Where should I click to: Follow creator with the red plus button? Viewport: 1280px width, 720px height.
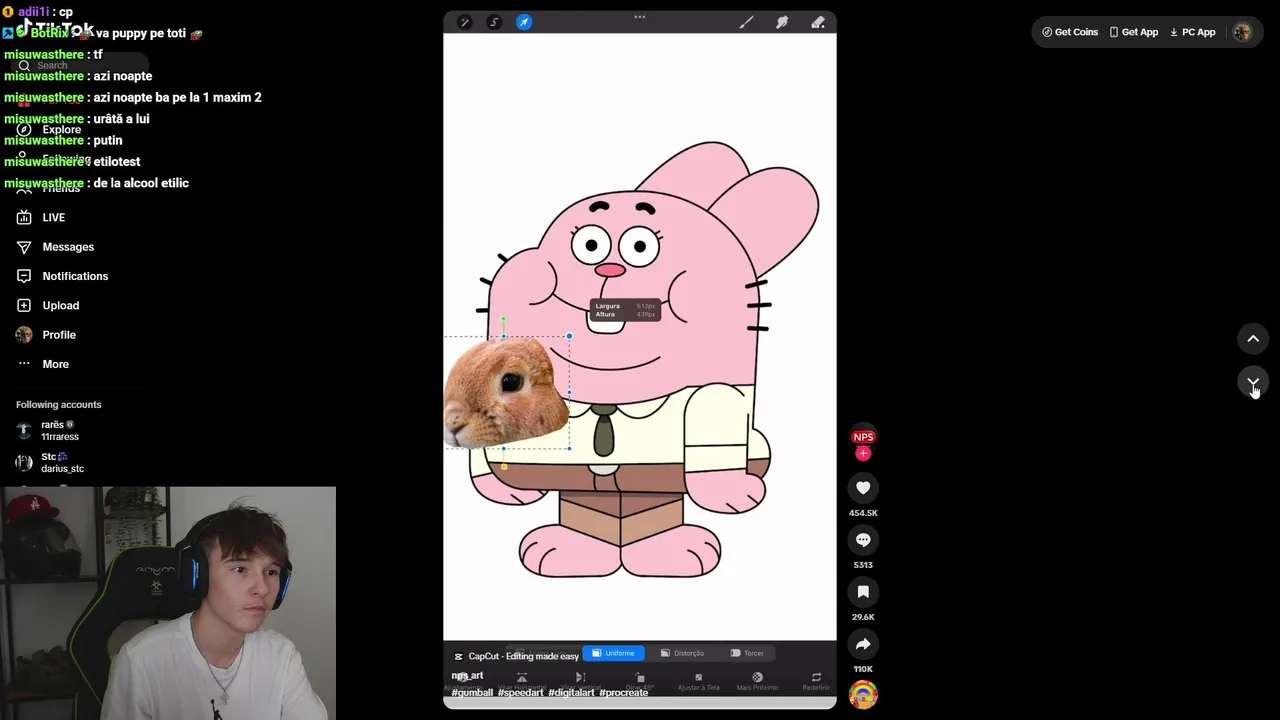point(863,454)
